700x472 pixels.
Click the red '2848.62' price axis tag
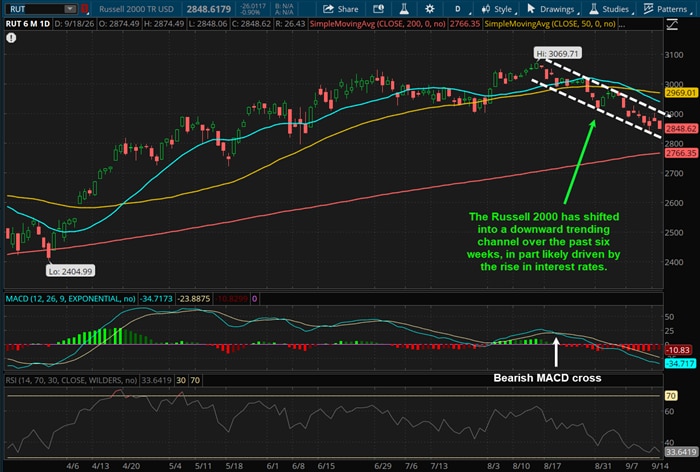tap(681, 129)
